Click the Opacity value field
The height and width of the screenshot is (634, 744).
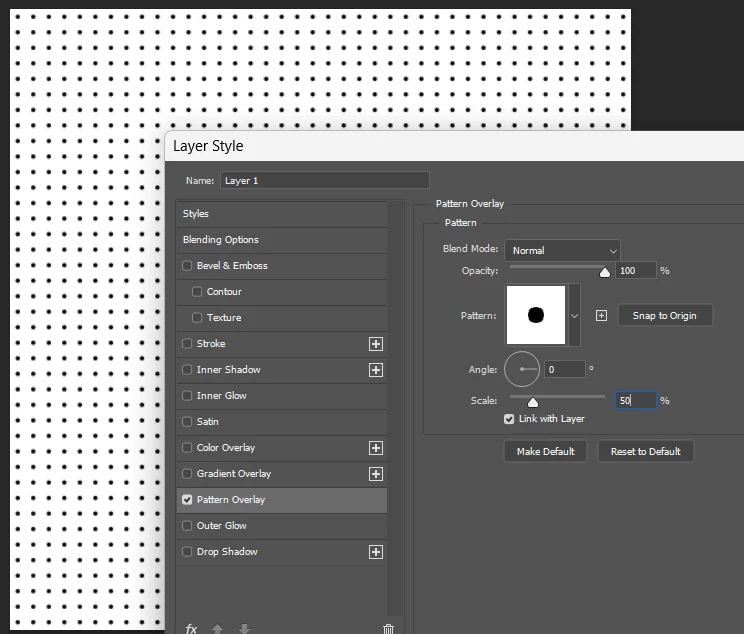coord(635,270)
